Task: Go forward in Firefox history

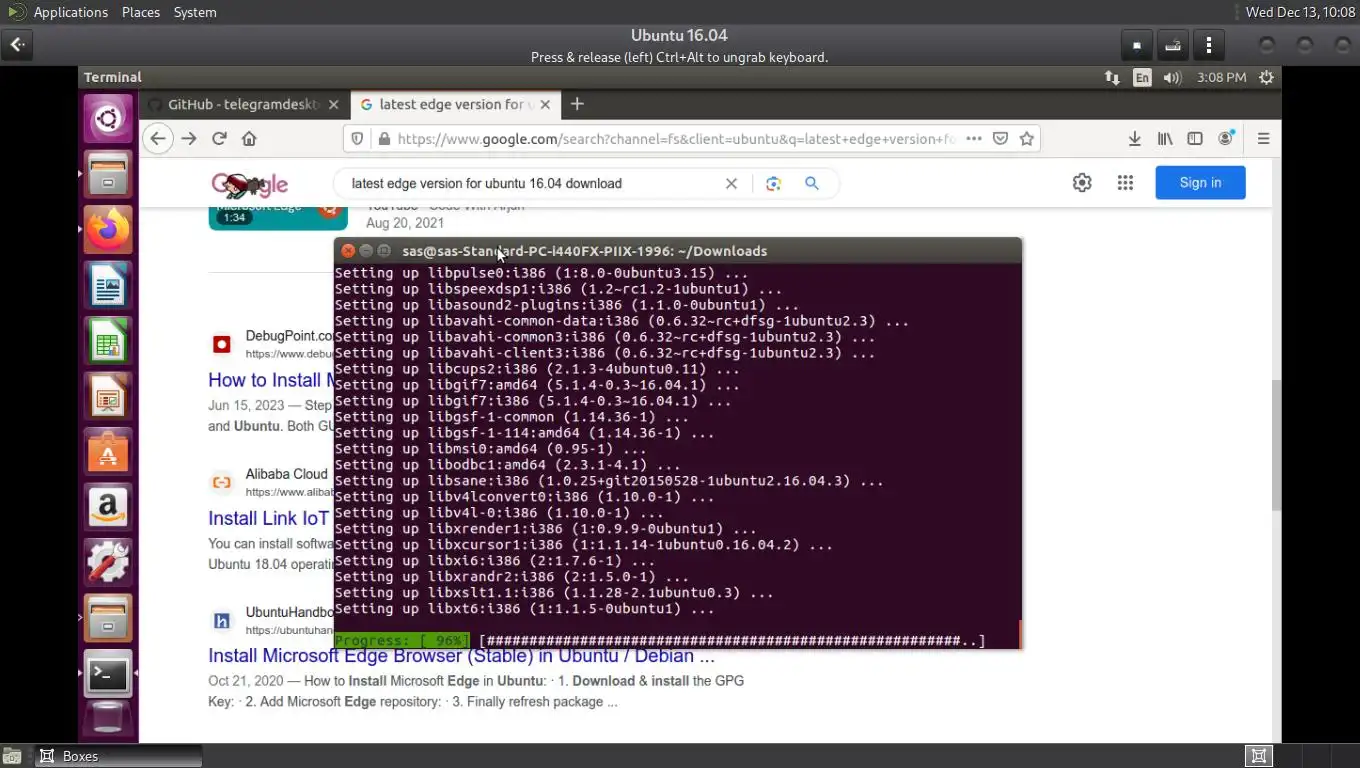Action: pos(189,139)
